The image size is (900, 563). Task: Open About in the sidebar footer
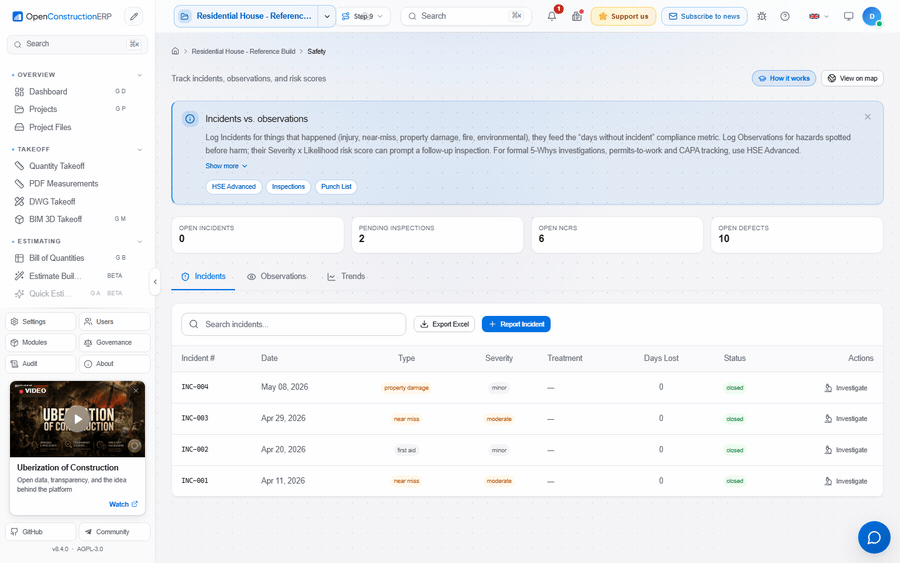(x=114, y=364)
